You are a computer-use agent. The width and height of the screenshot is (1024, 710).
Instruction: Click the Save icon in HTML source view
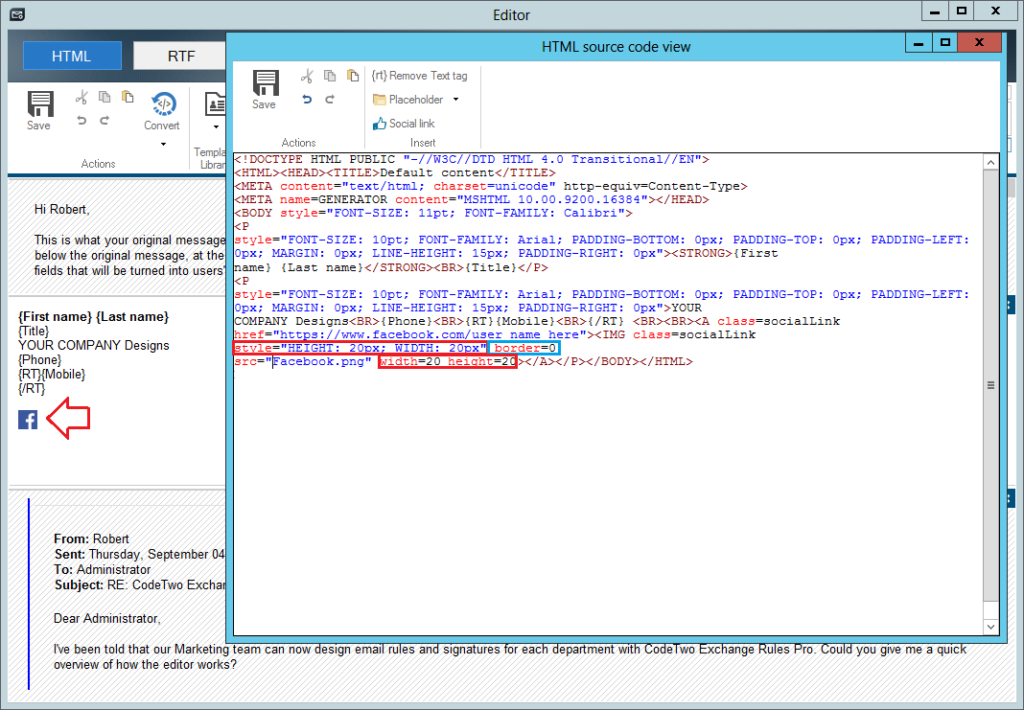coord(264,88)
